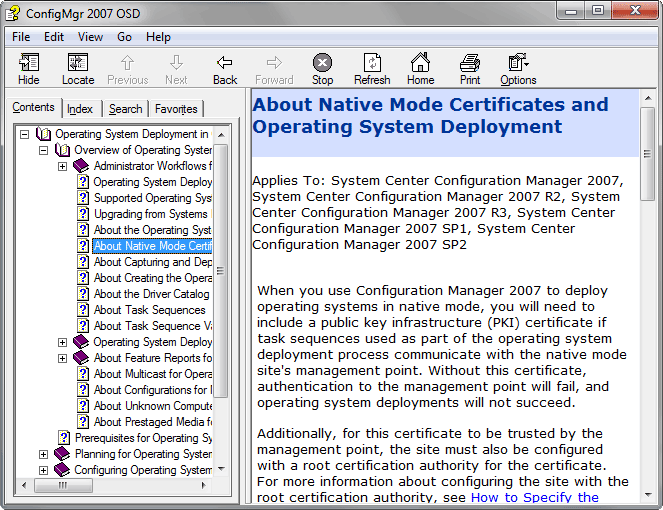This screenshot has width=663, height=510.
Task: Expand the Configuring Operating System node
Action: point(43,470)
